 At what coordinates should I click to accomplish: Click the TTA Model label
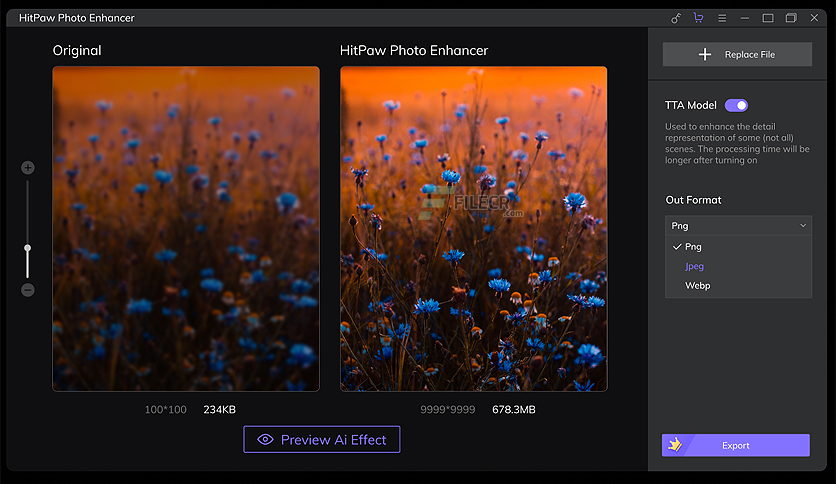pyautogui.click(x=691, y=106)
